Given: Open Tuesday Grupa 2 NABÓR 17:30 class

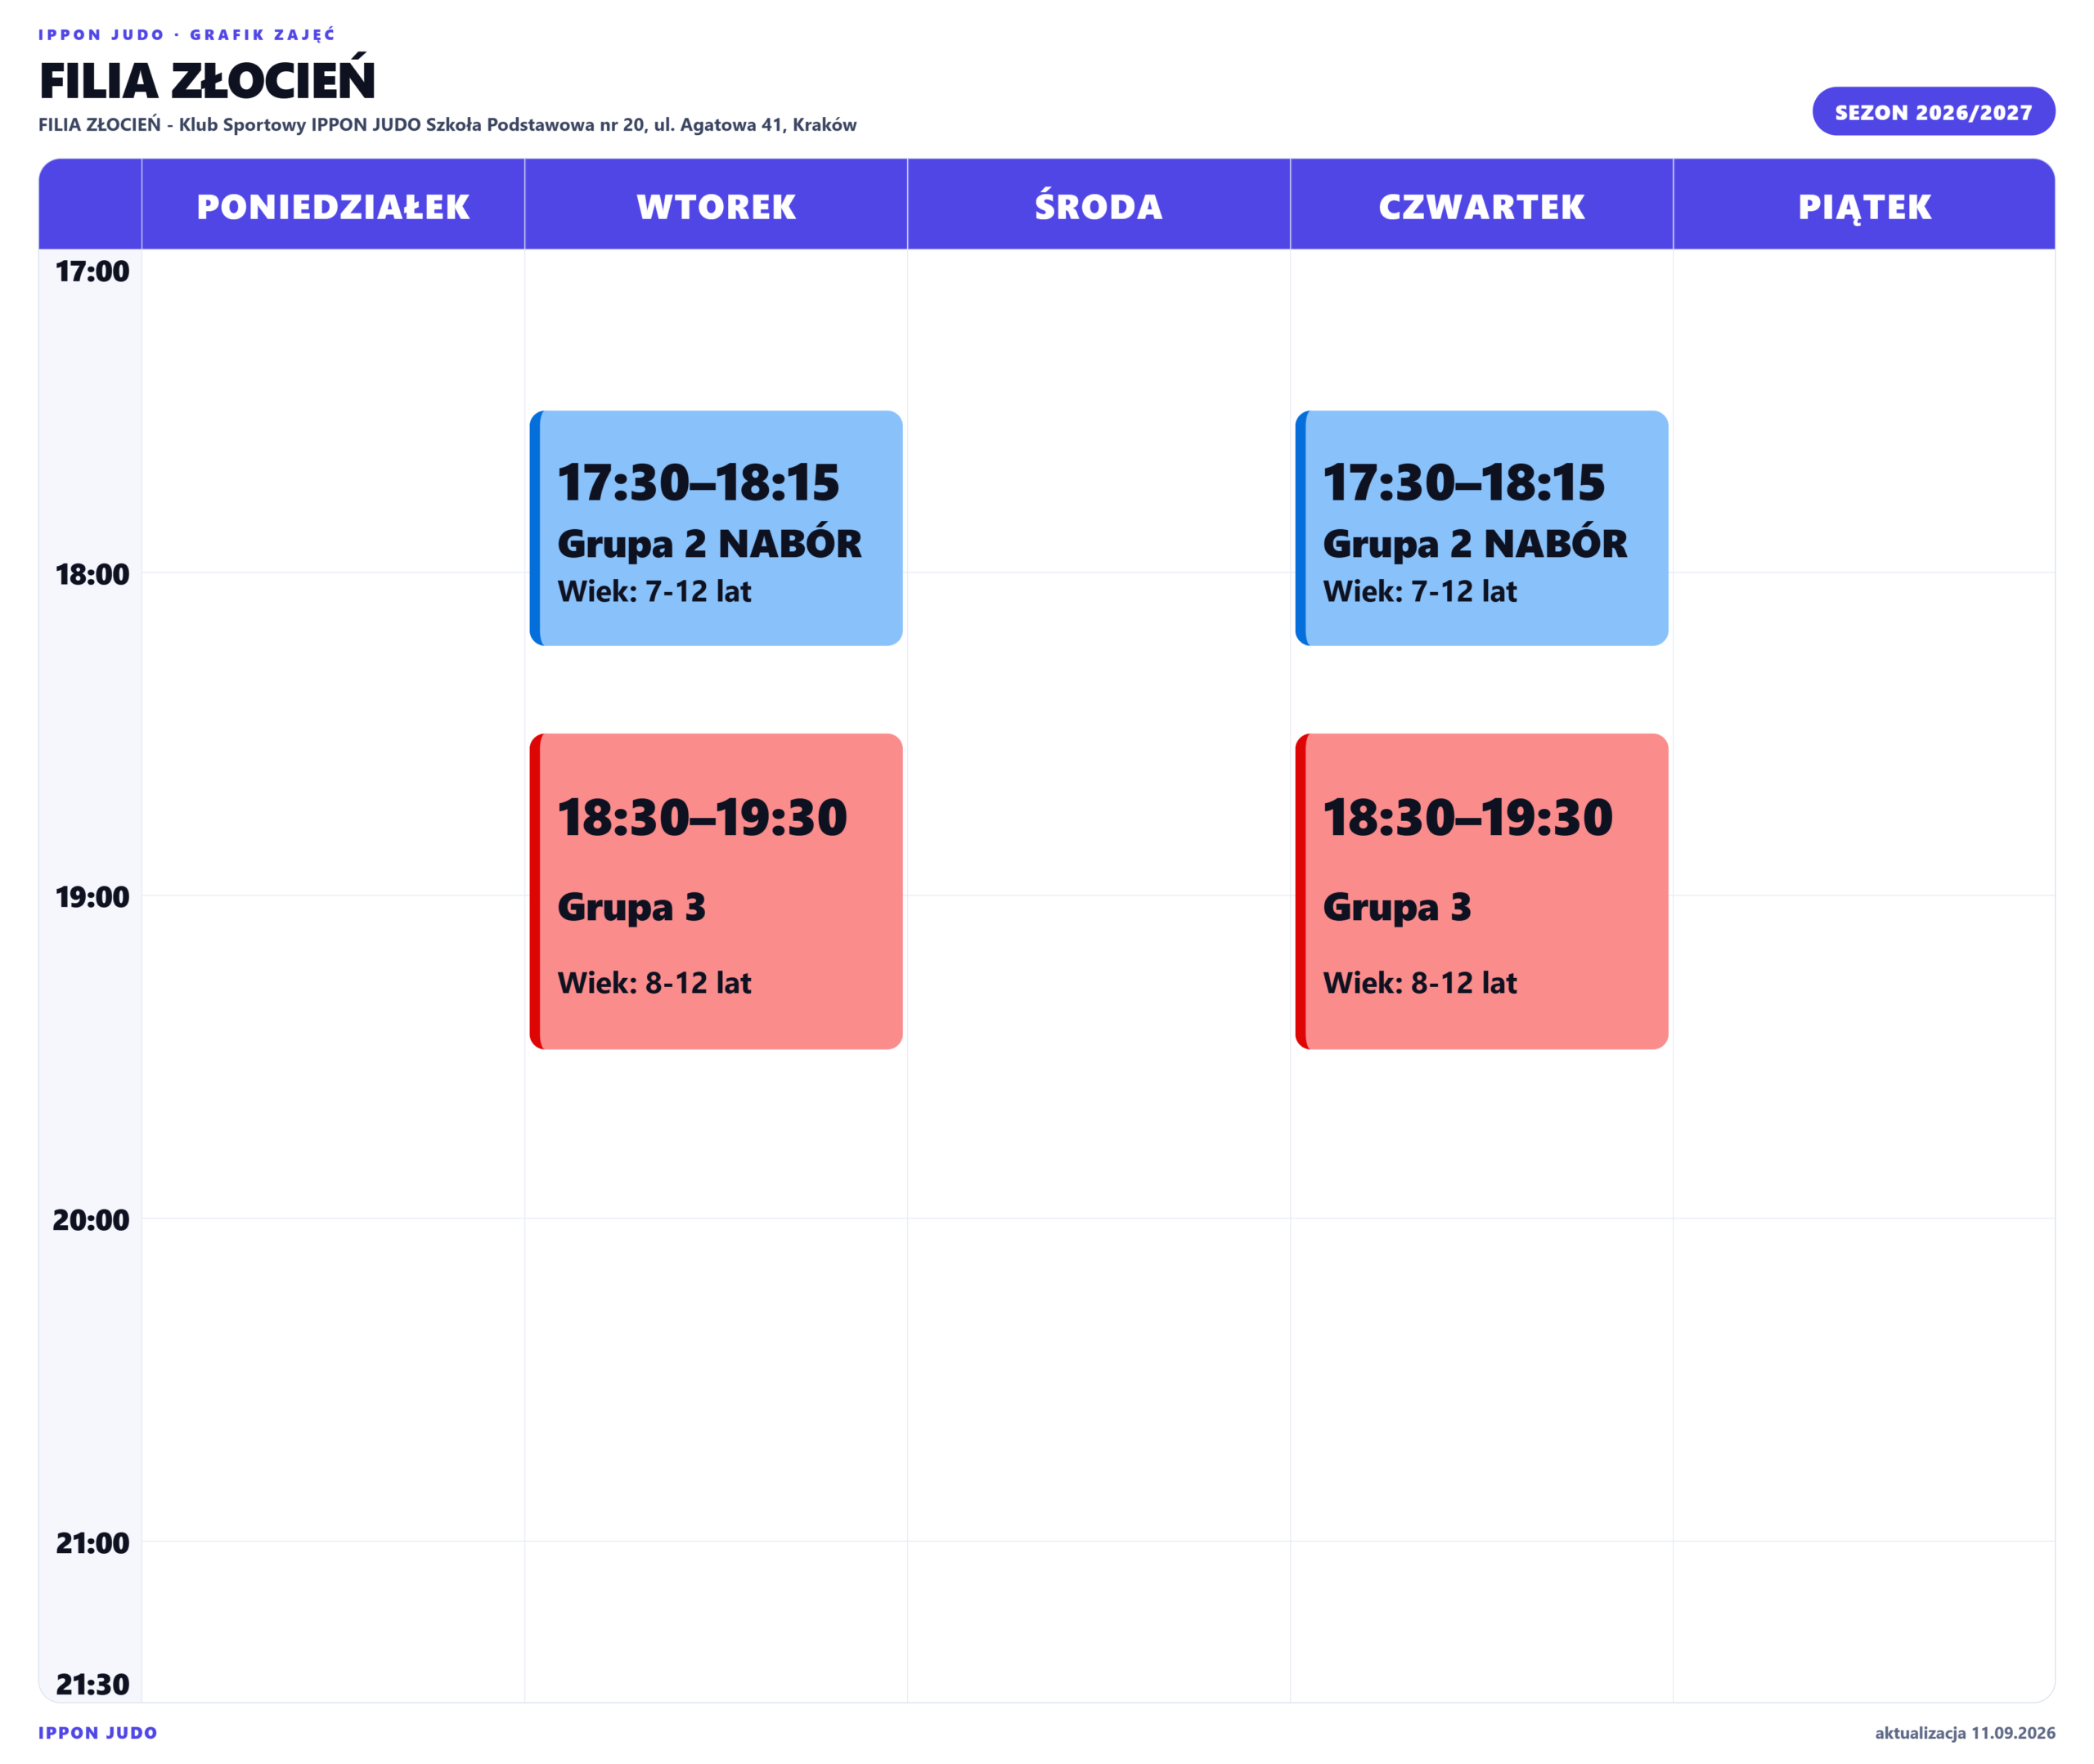Looking at the screenshot, I should click(716, 528).
